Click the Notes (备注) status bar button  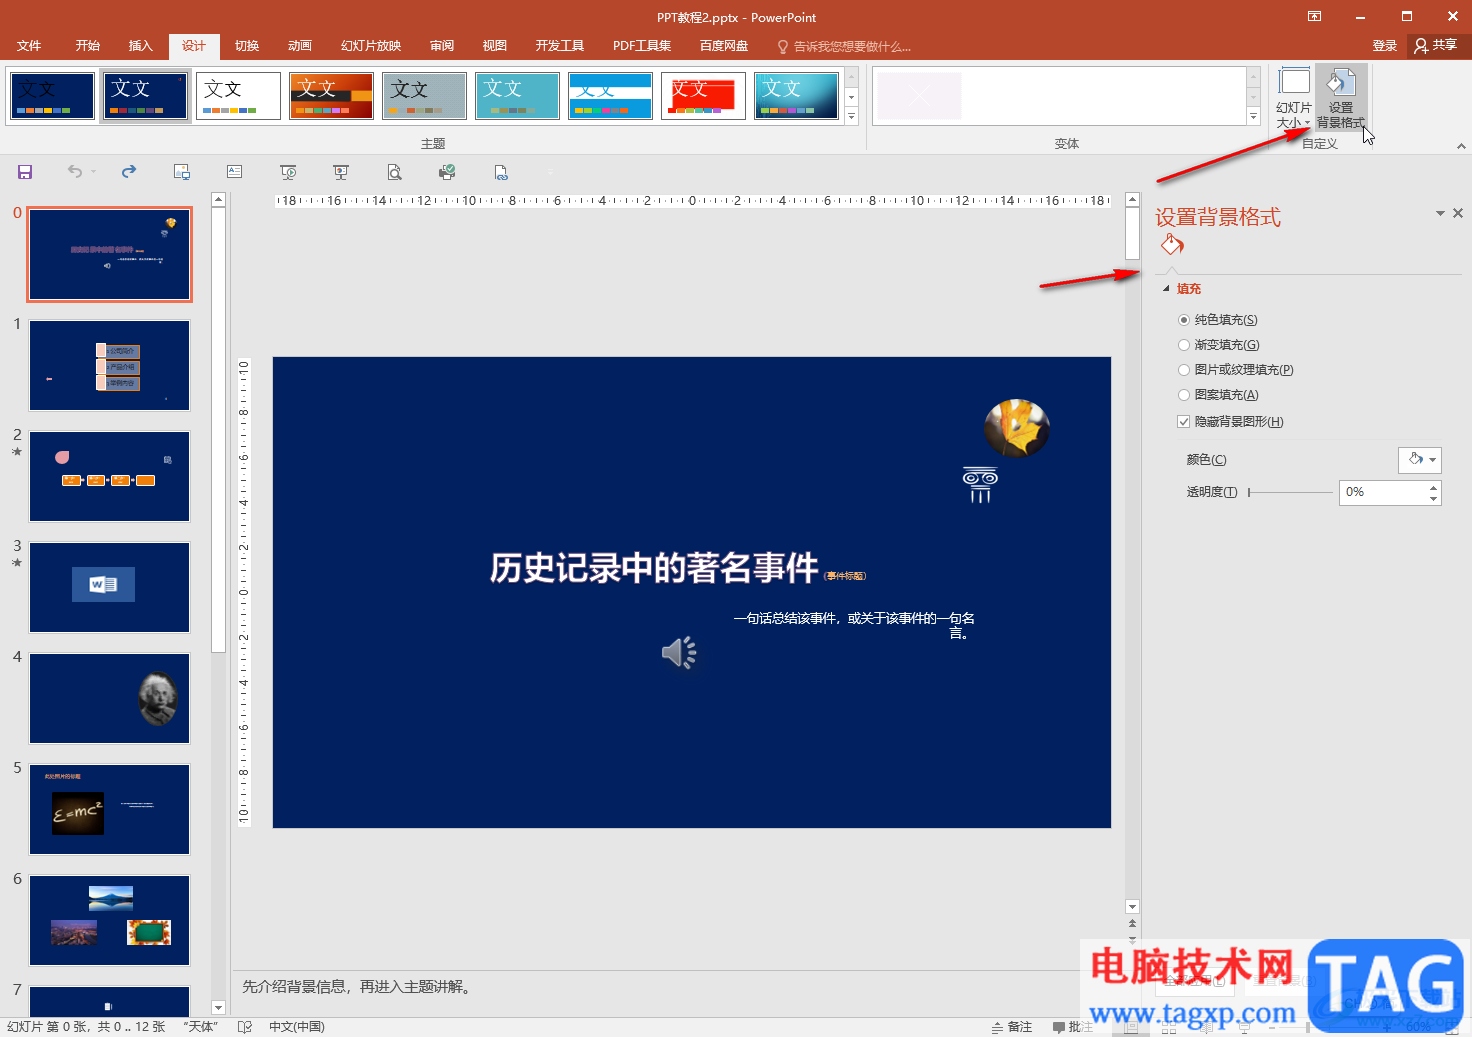click(x=1012, y=1027)
